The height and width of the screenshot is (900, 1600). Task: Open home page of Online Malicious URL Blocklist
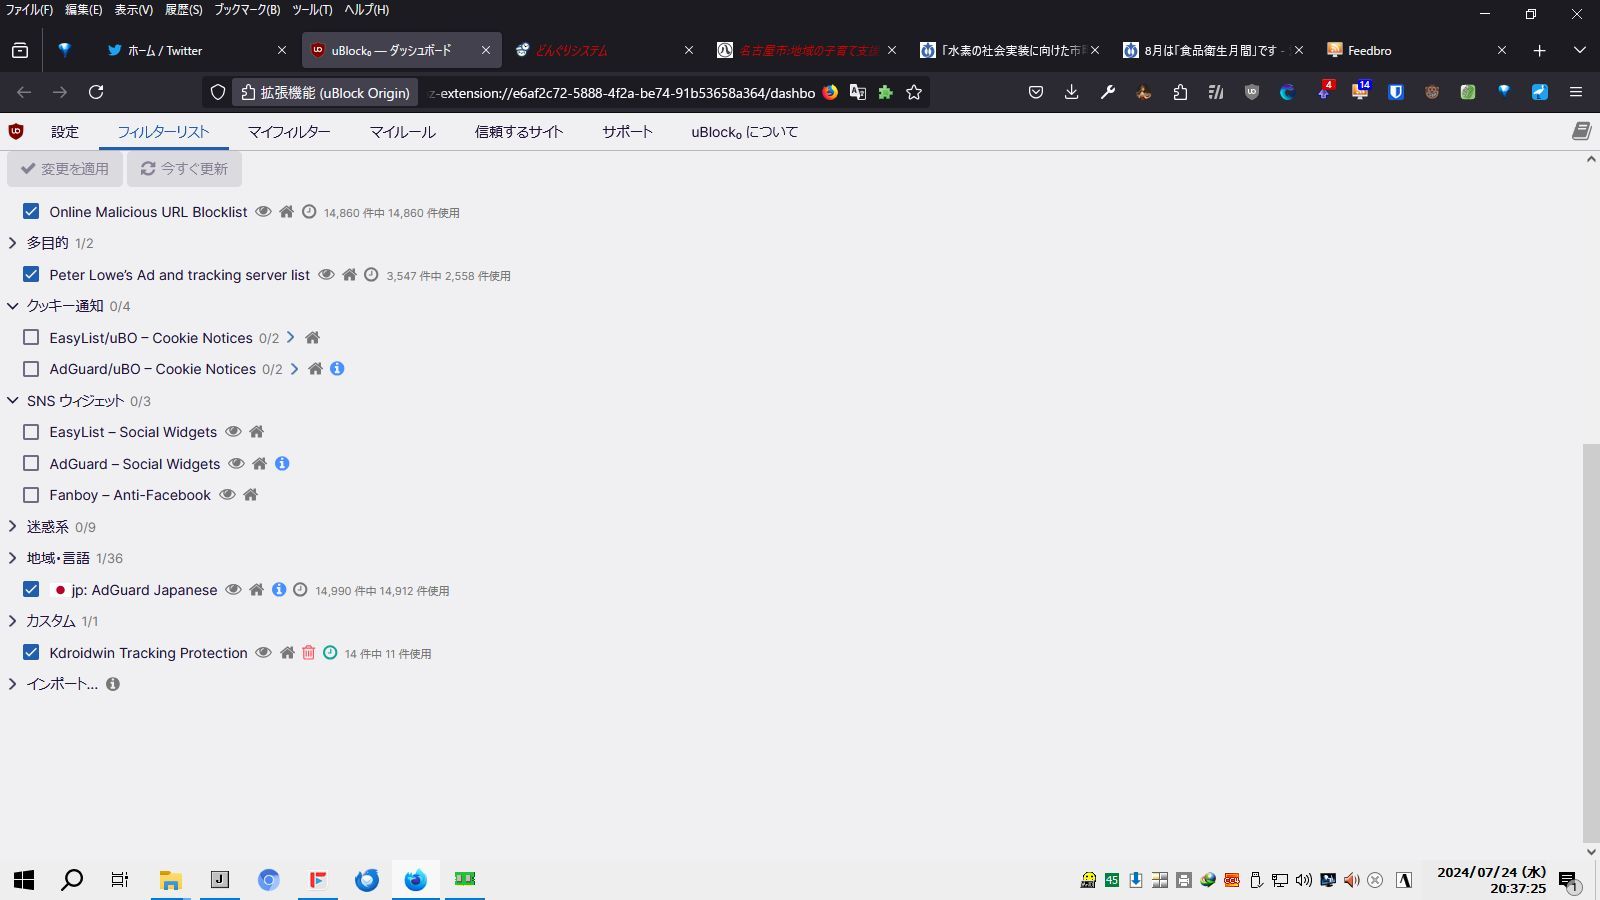coord(286,212)
